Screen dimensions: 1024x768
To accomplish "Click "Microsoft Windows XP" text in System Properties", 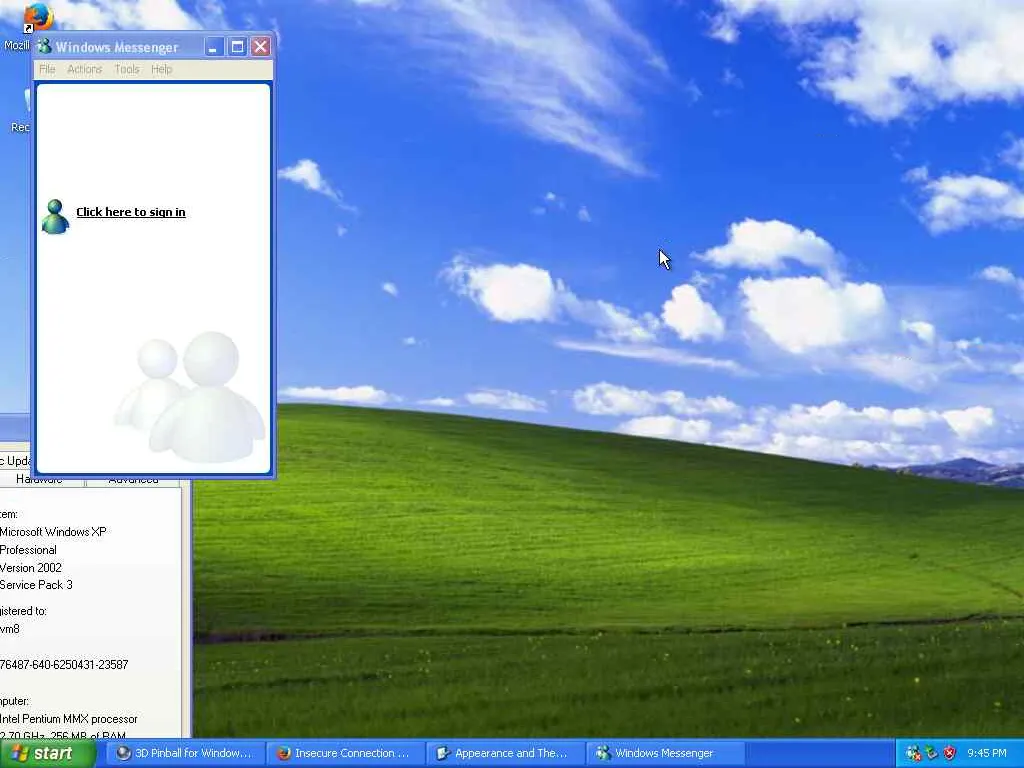I will (x=53, y=532).
